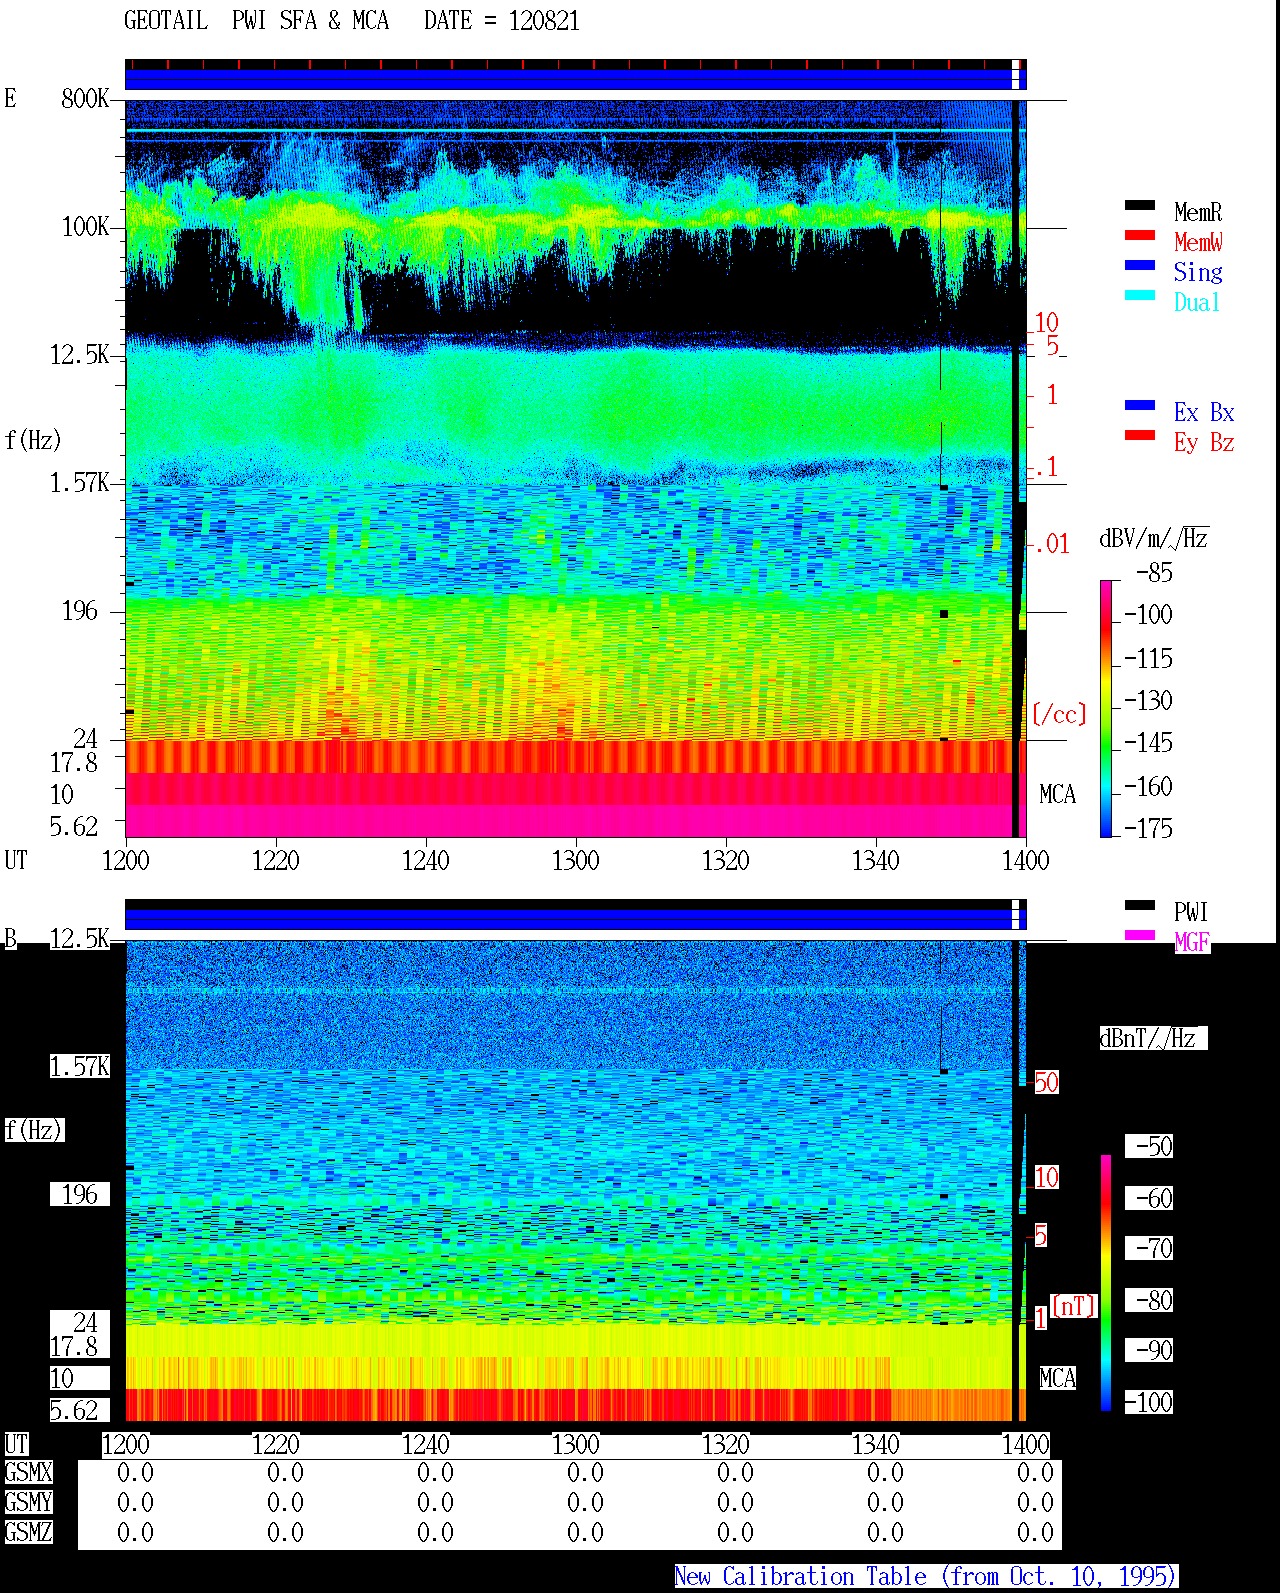Click the dBnT magnetic field color scale bar
This screenshot has width=1280, height=1593.
1106,1283
